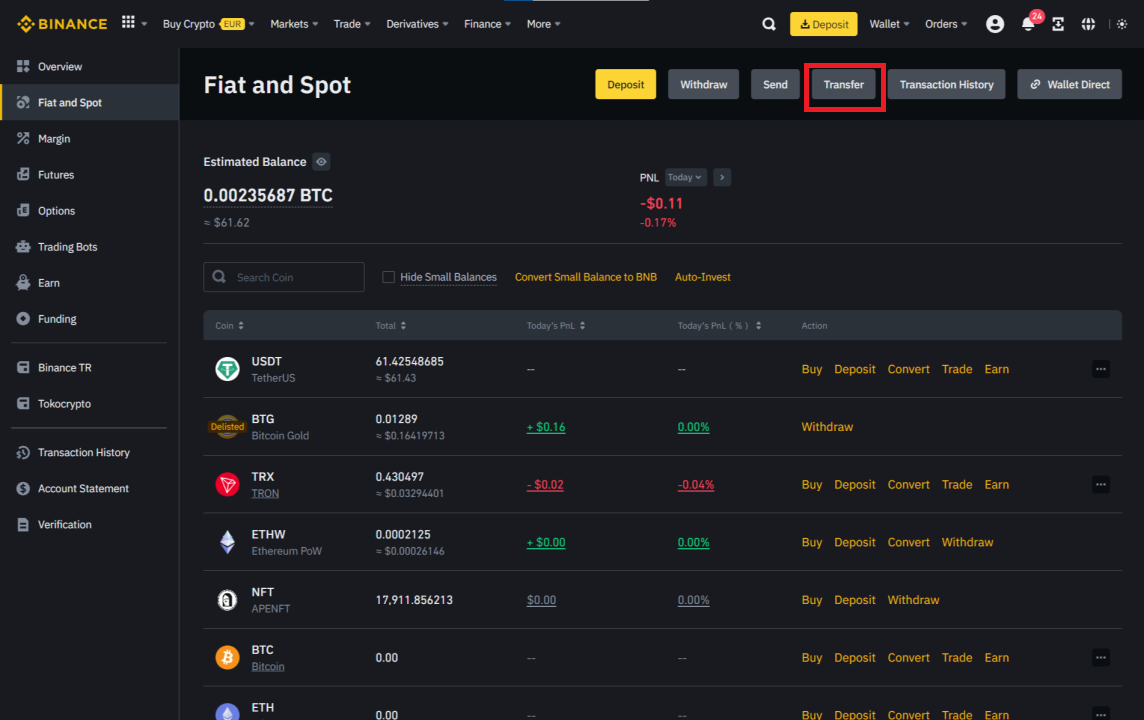Open more options for USDT row
1144x720 pixels.
1100,369
